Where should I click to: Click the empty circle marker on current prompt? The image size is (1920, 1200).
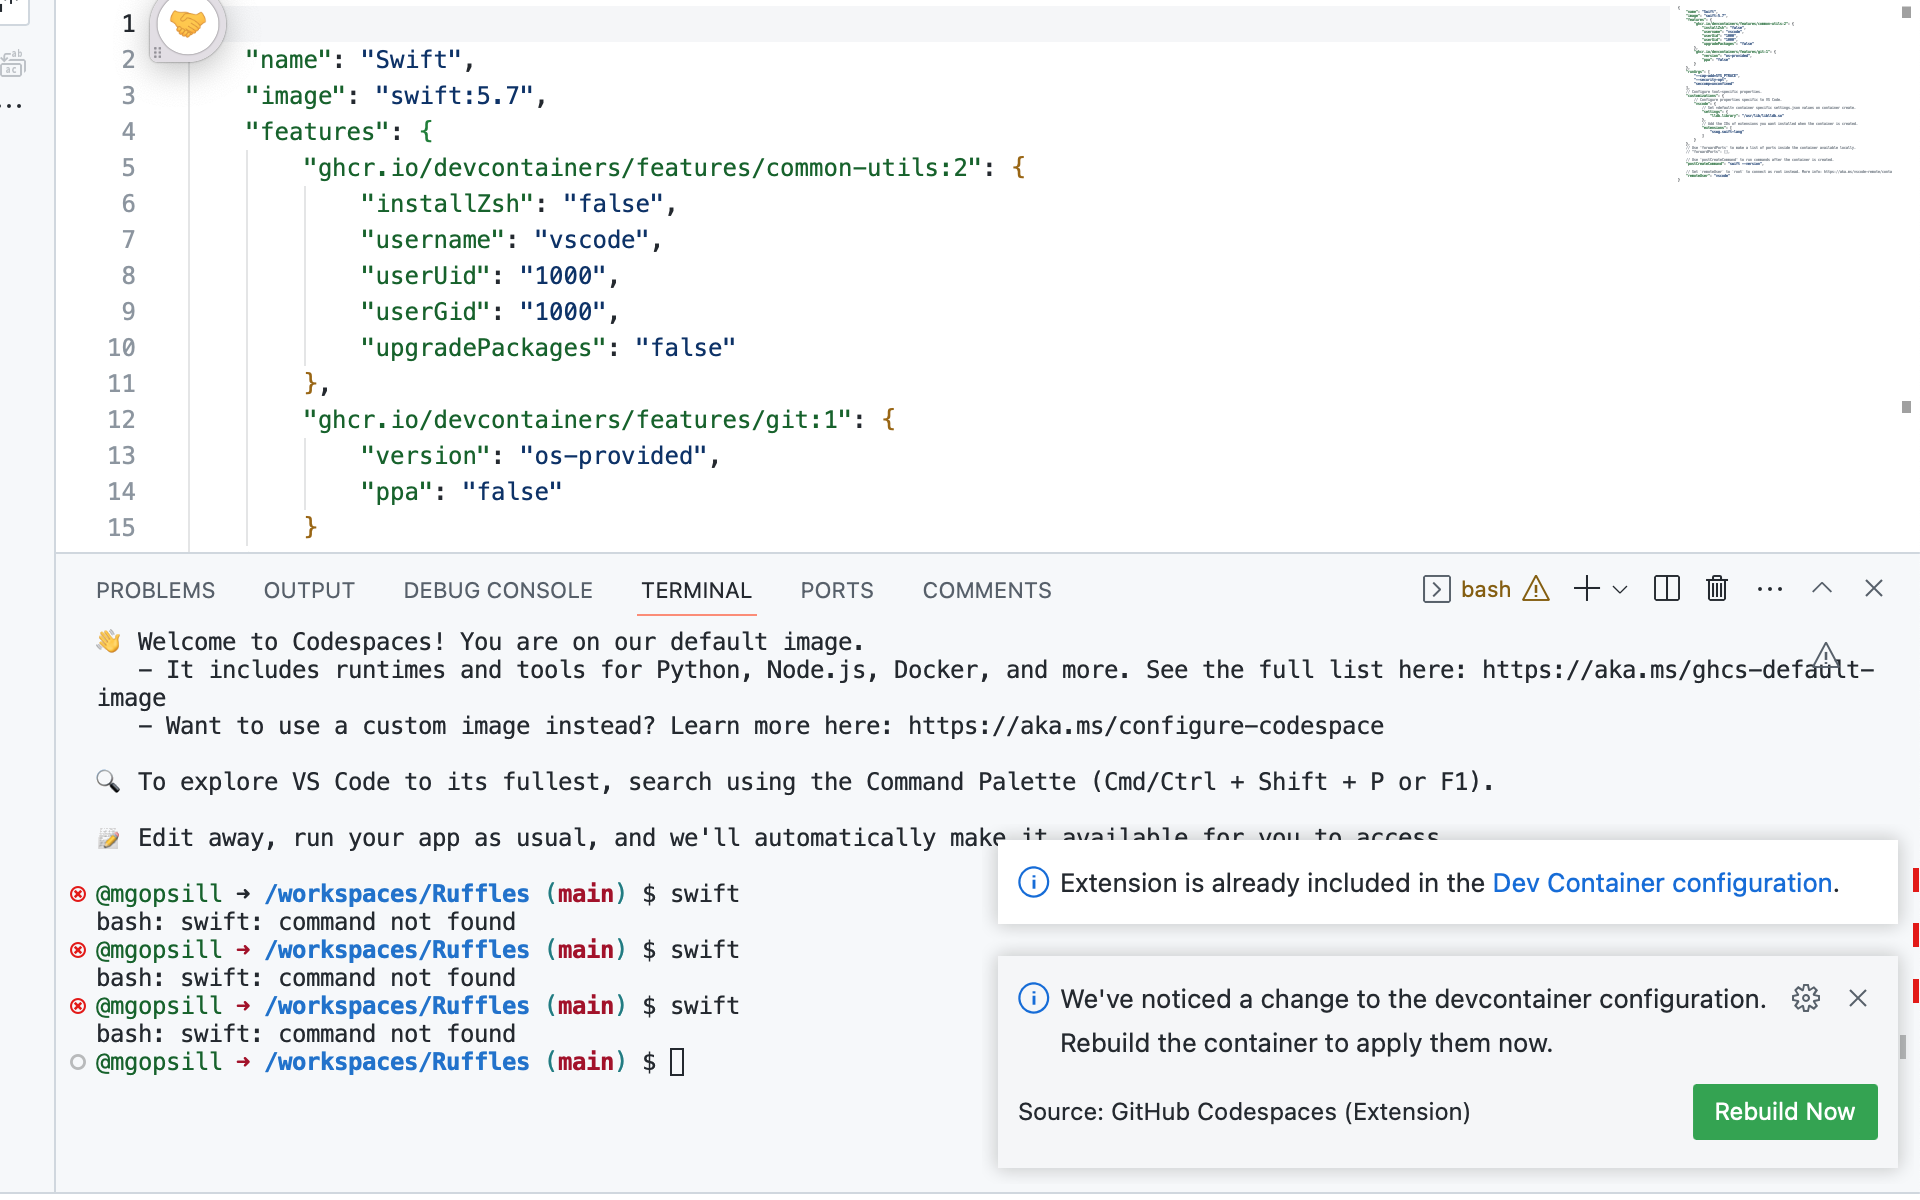click(x=78, y=1062)
